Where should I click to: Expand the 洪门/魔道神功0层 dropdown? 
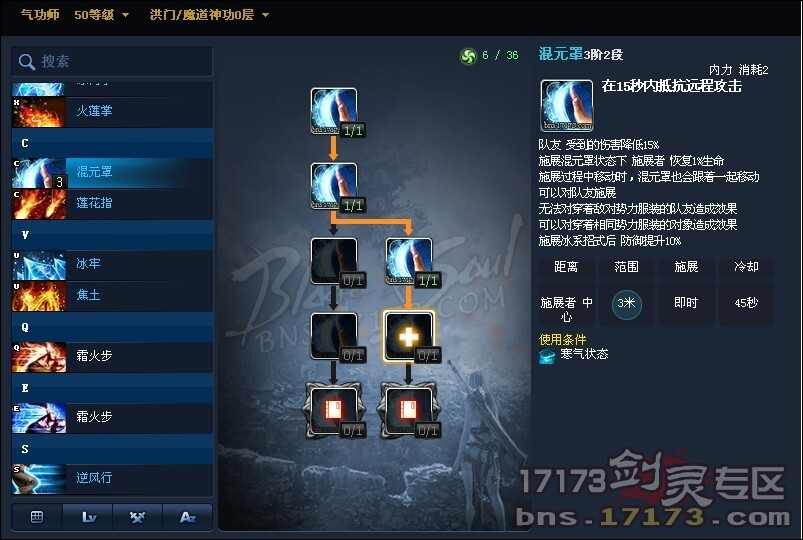click(209, 15)
